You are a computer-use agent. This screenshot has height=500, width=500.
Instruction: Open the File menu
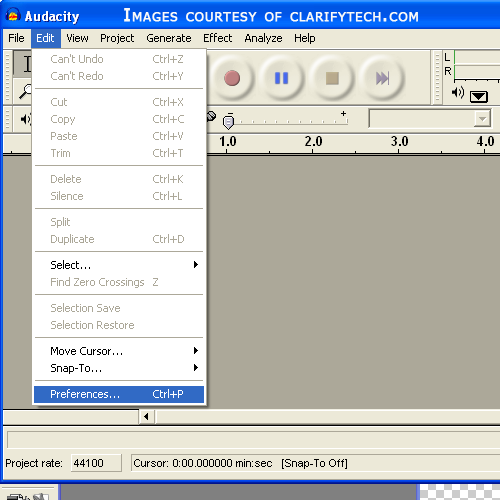coord(16,38)
